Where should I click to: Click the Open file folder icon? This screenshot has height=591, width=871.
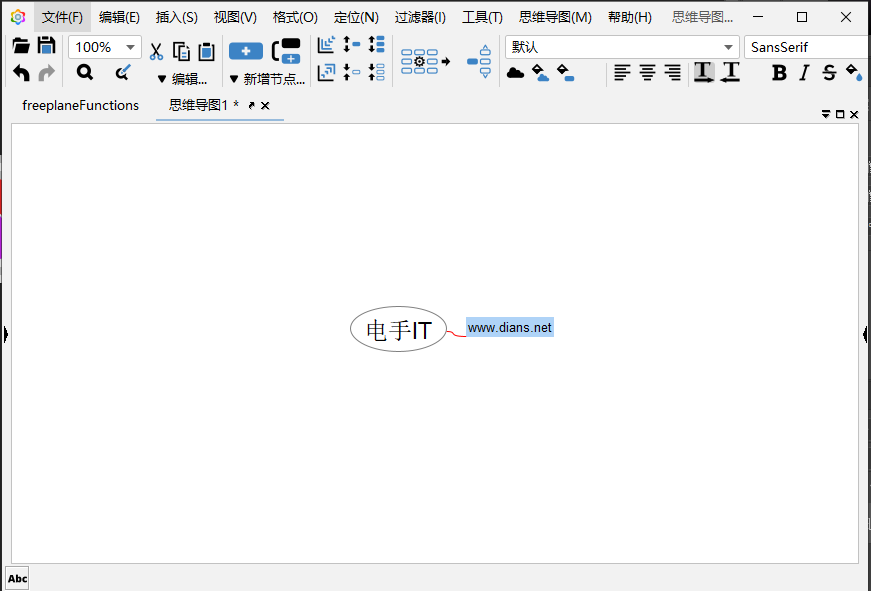tap(20, 45)
